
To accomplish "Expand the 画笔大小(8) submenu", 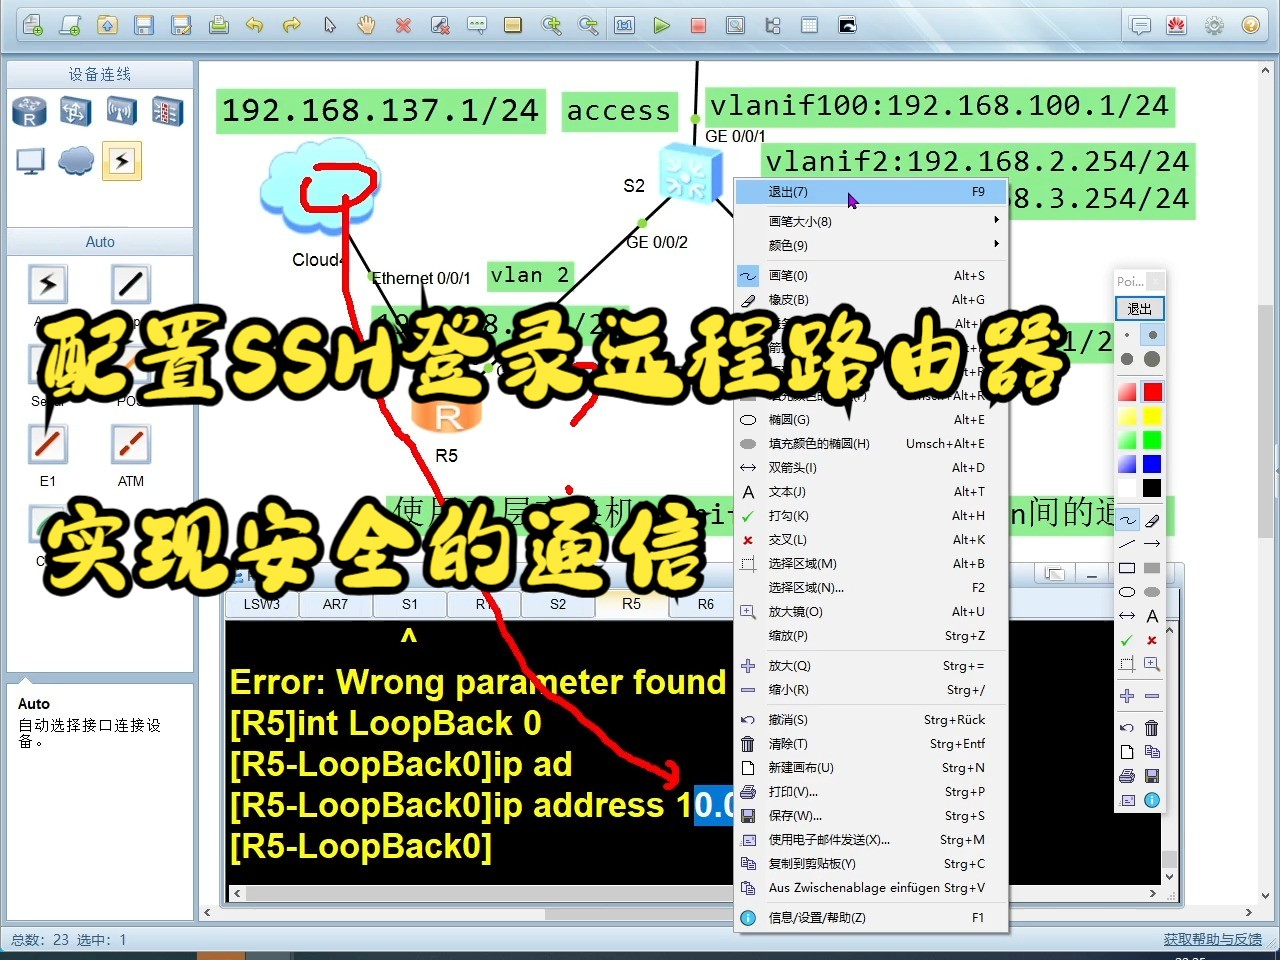I will coord(871,221).
